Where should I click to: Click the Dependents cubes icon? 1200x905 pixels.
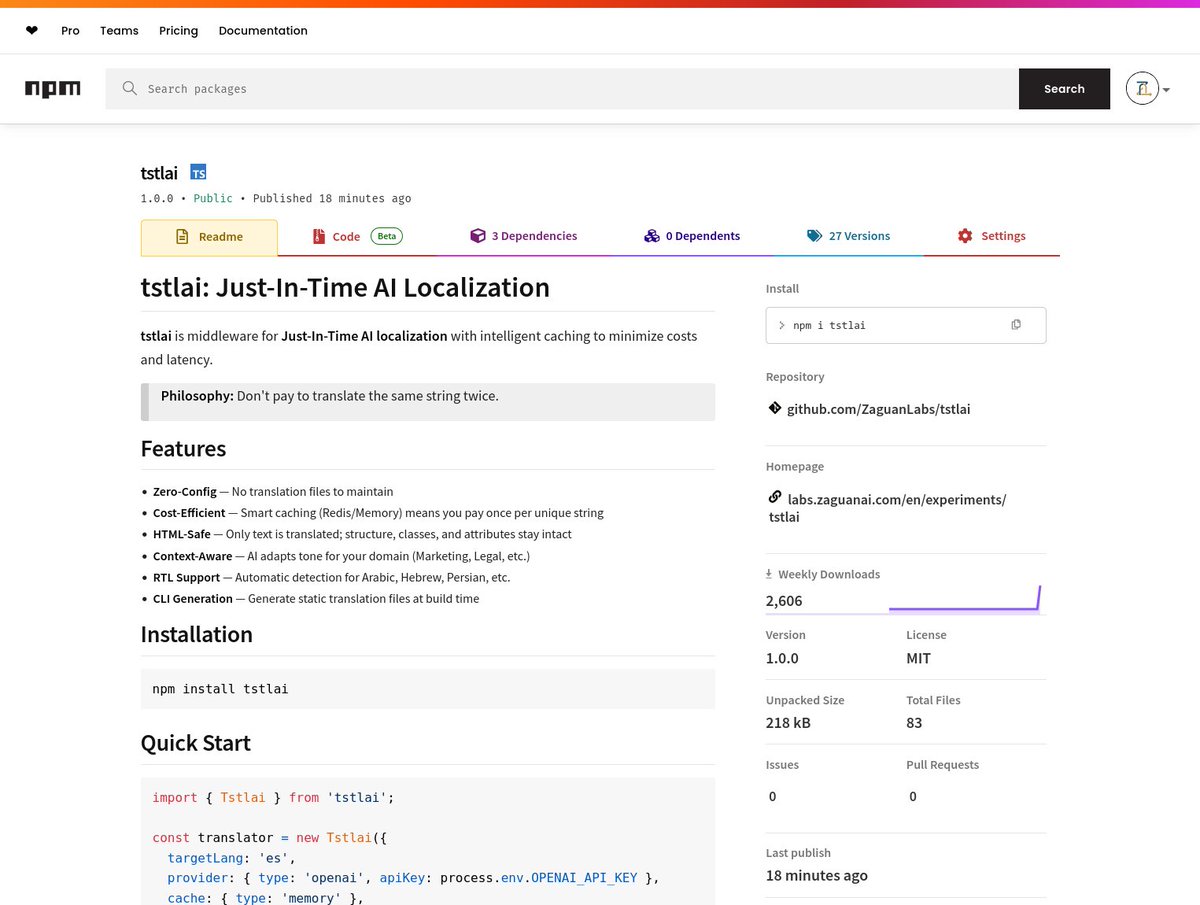pos(652,236)
